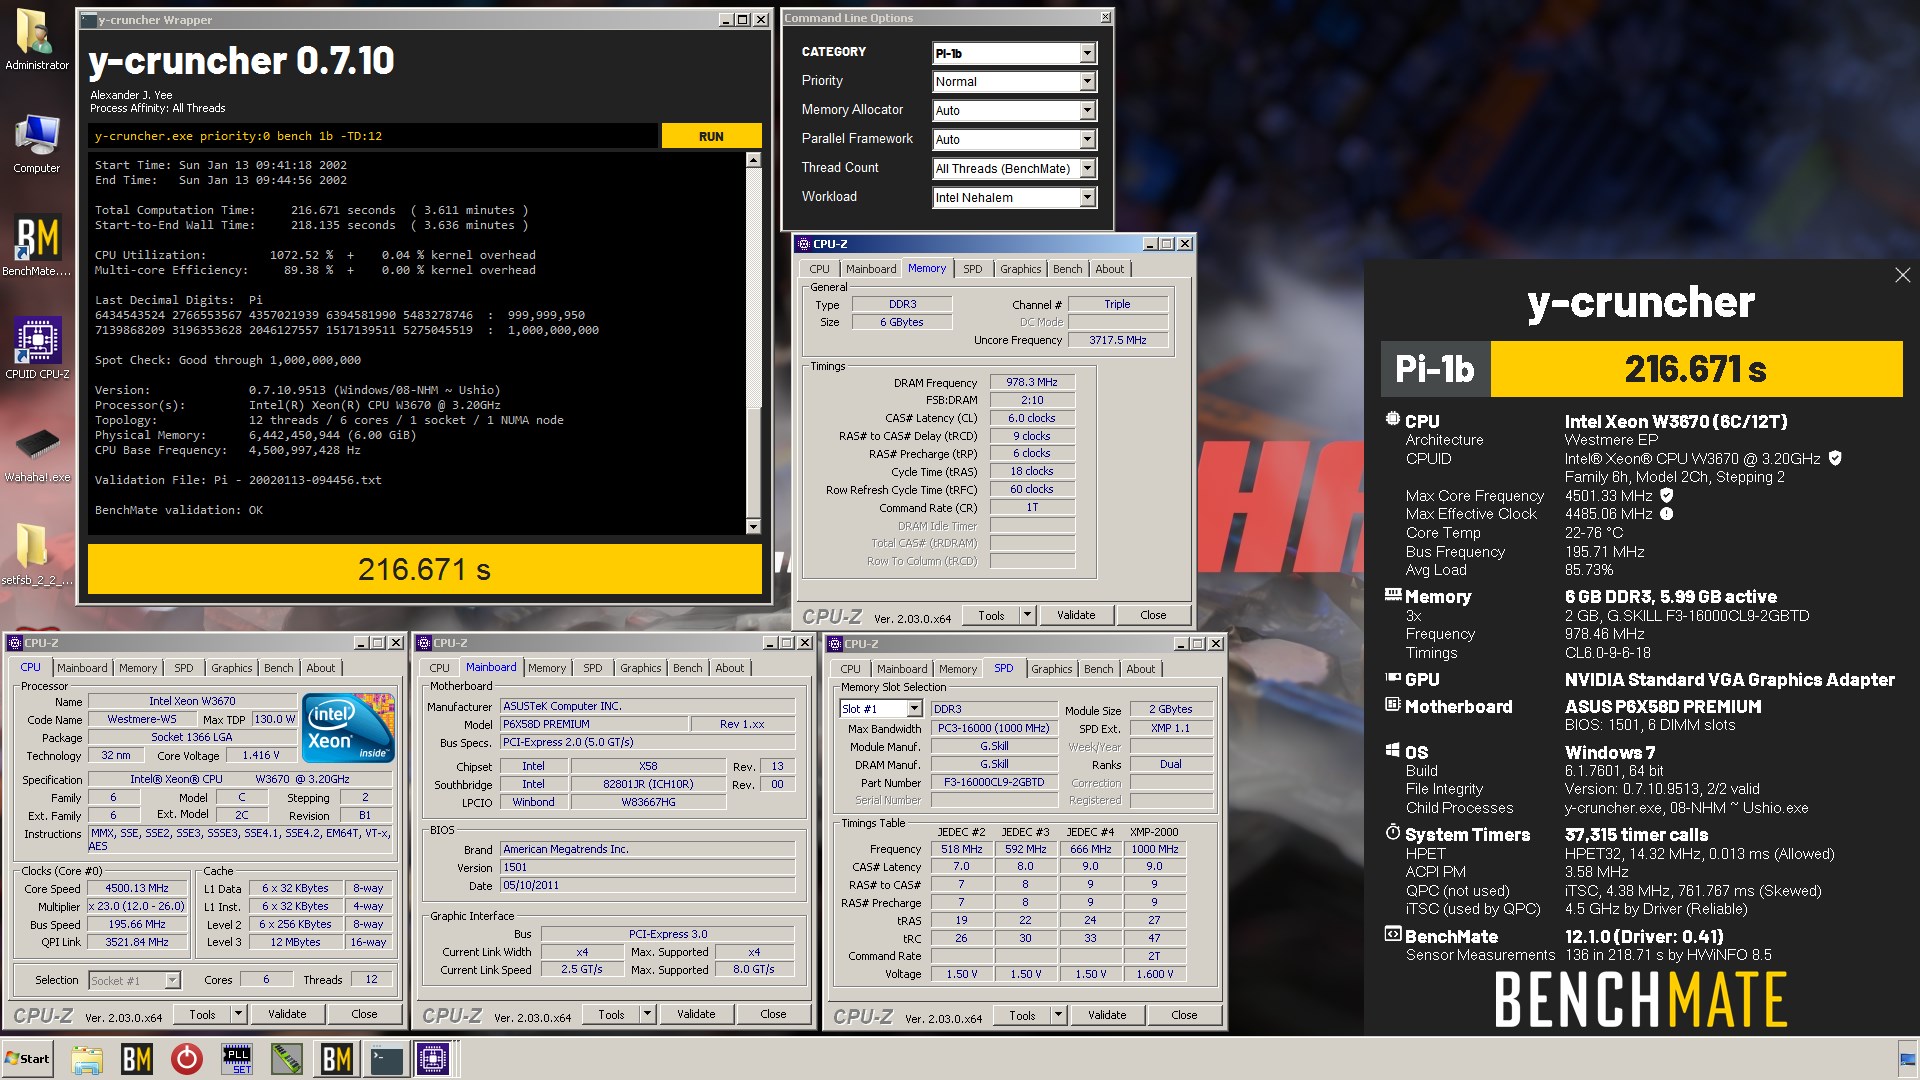Screen dimensions: 1920x1080
Task: Click the Uncore Frequency 3717.5 MHz value
Action: [x=1117, y=340]
